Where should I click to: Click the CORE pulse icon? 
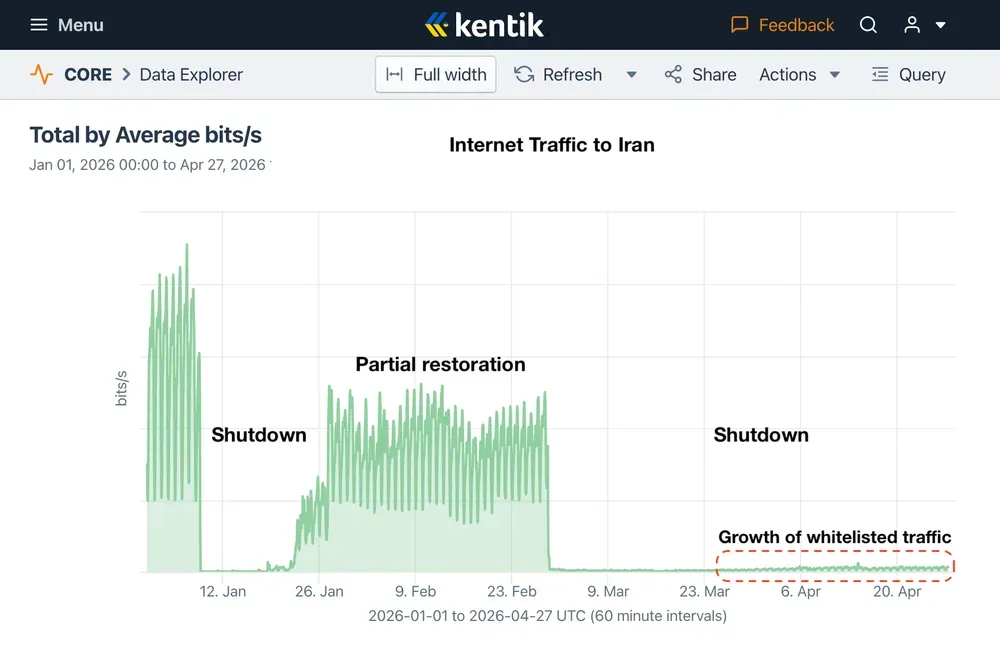pos(41,75)
